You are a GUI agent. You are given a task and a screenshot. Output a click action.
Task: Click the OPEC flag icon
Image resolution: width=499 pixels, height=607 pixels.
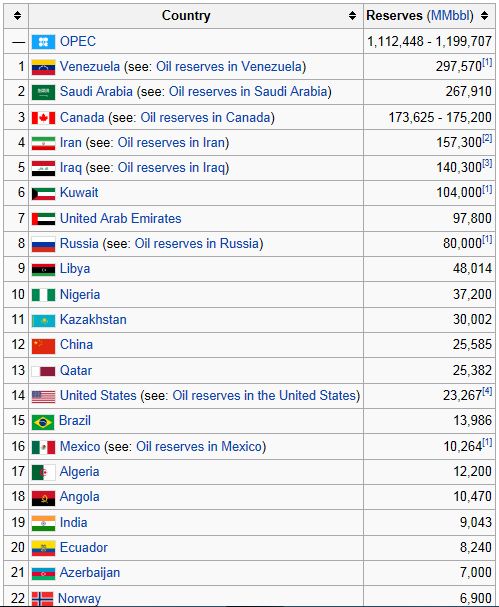43,42
